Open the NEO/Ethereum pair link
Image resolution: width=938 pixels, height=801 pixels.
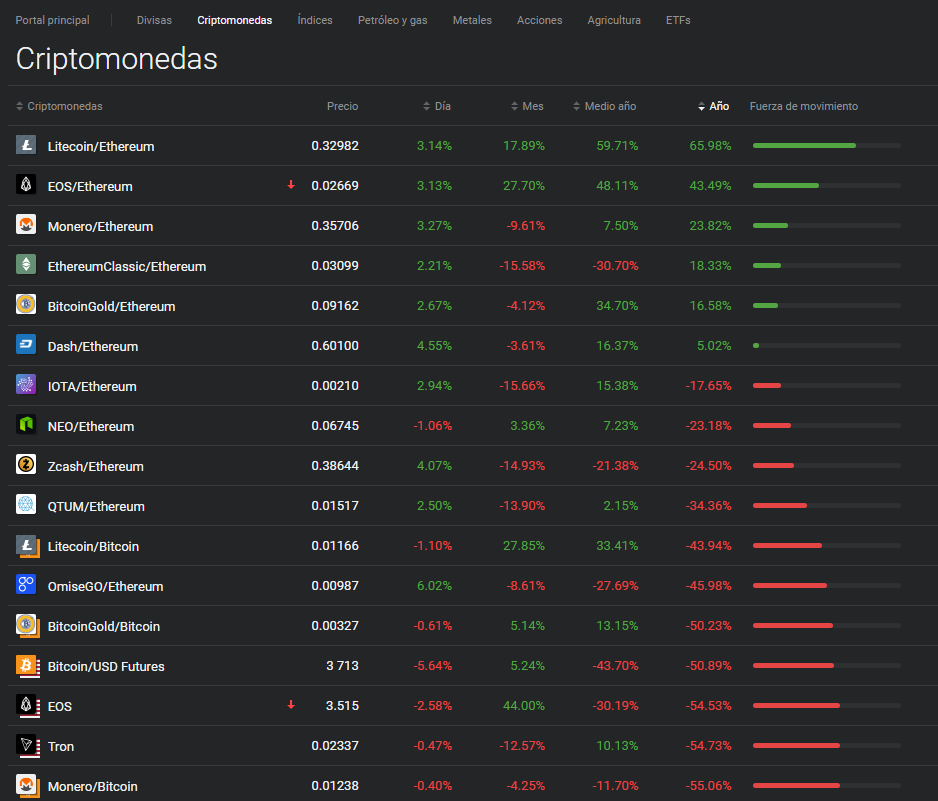click(91, 427)
